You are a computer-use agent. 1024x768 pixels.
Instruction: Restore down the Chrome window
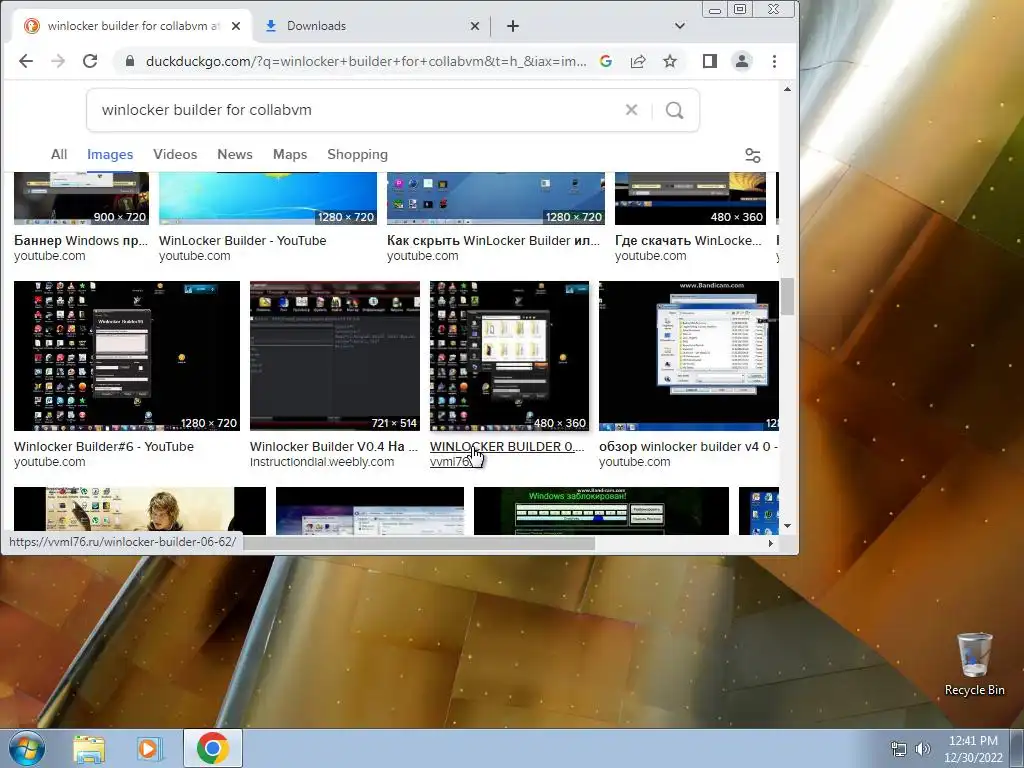point(740,9)
